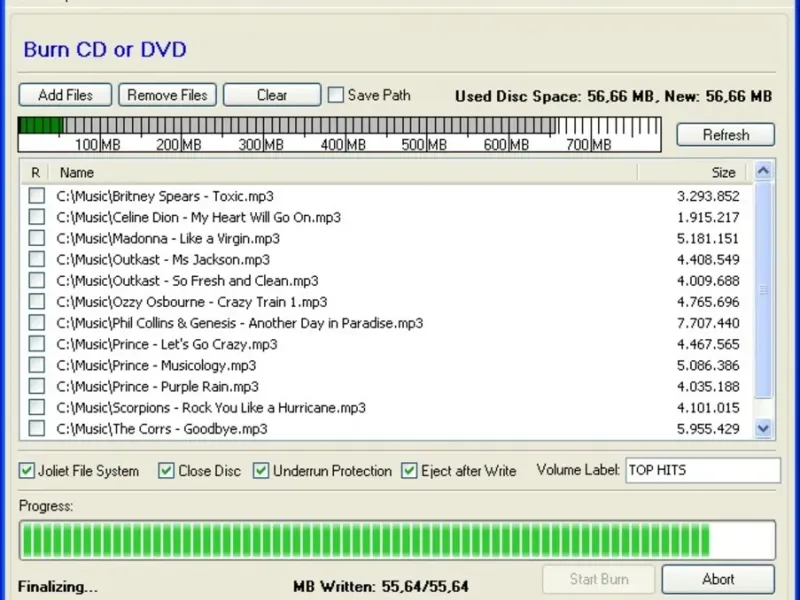800x600 pixels.
Task: Click the size value 5.955.429
Action: (708, 429)
